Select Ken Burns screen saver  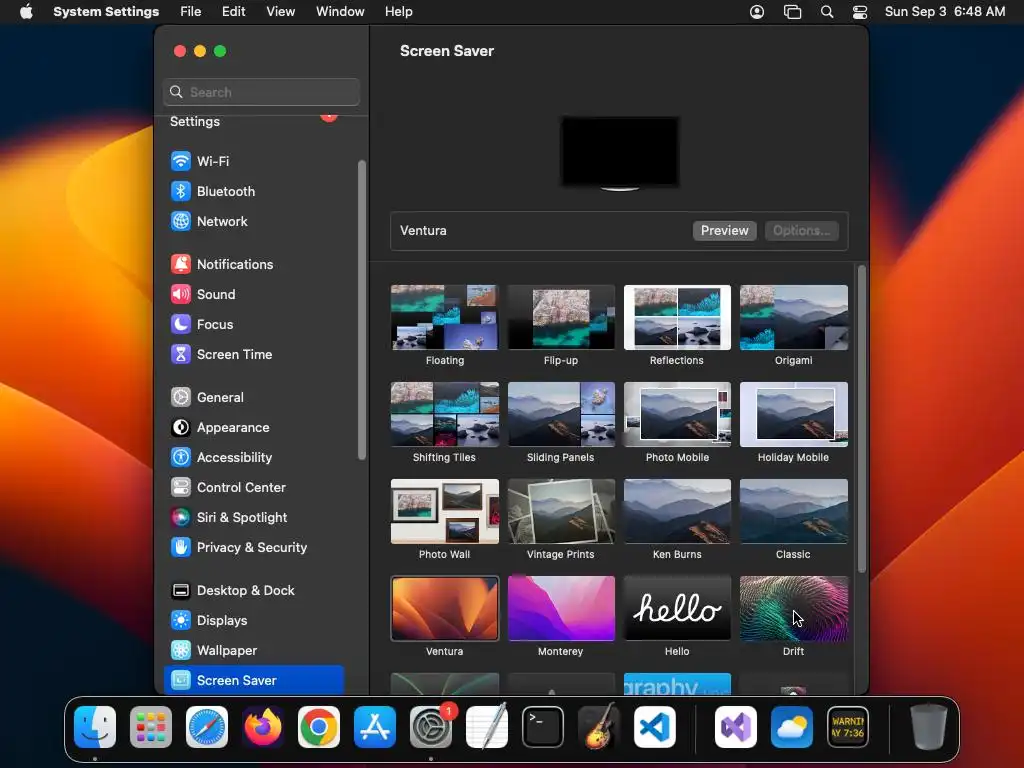677,511
